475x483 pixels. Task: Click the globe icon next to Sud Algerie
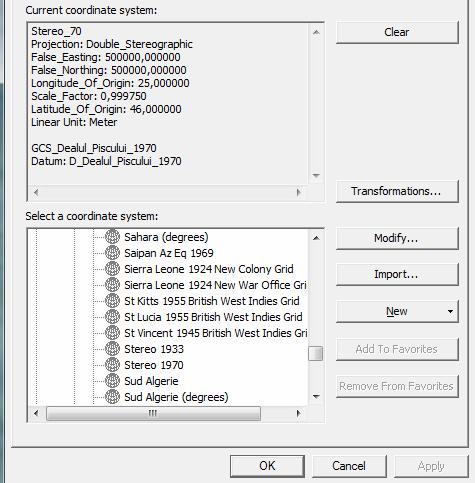112,381
